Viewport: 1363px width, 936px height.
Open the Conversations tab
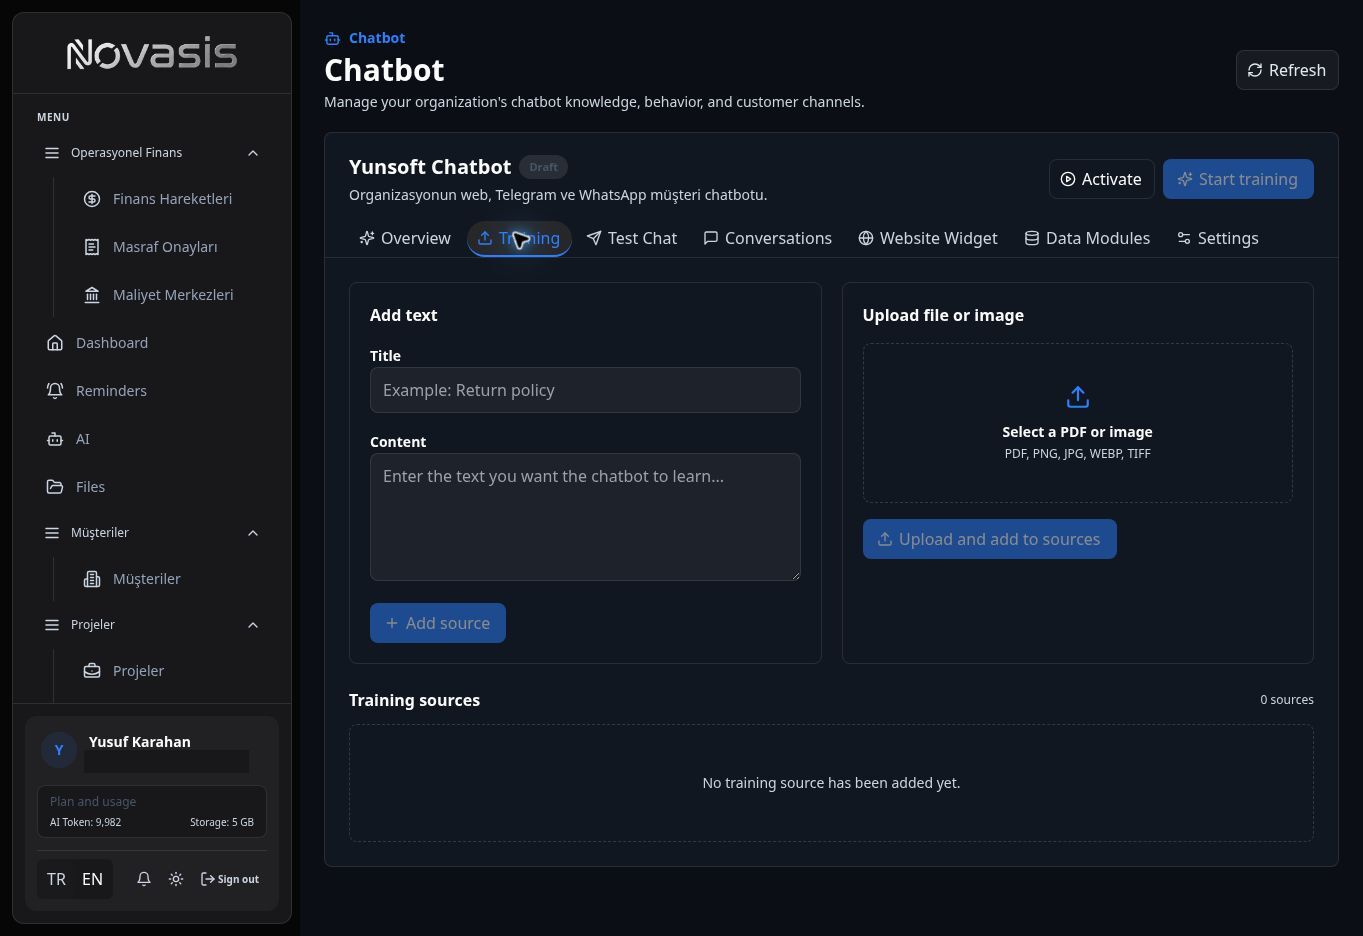pos(768,238)
